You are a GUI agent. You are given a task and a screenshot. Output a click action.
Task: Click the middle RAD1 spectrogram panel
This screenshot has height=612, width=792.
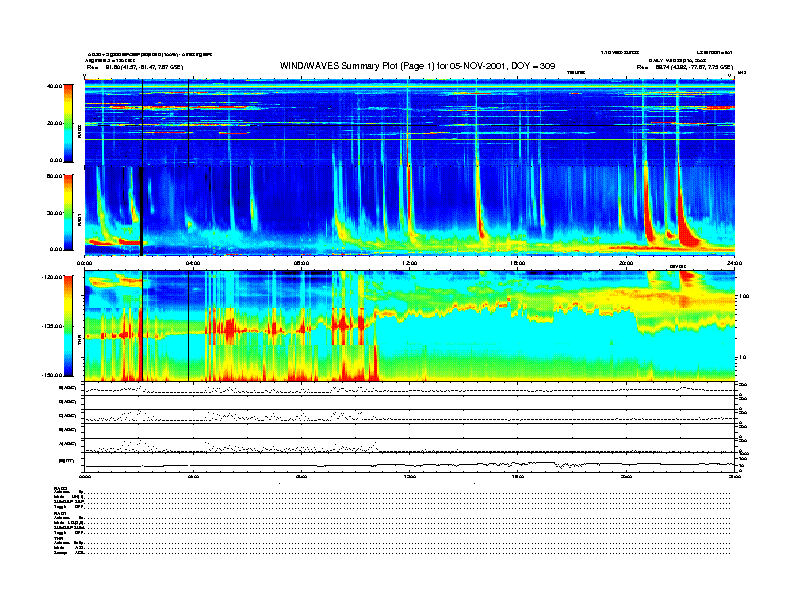point(410,211)
